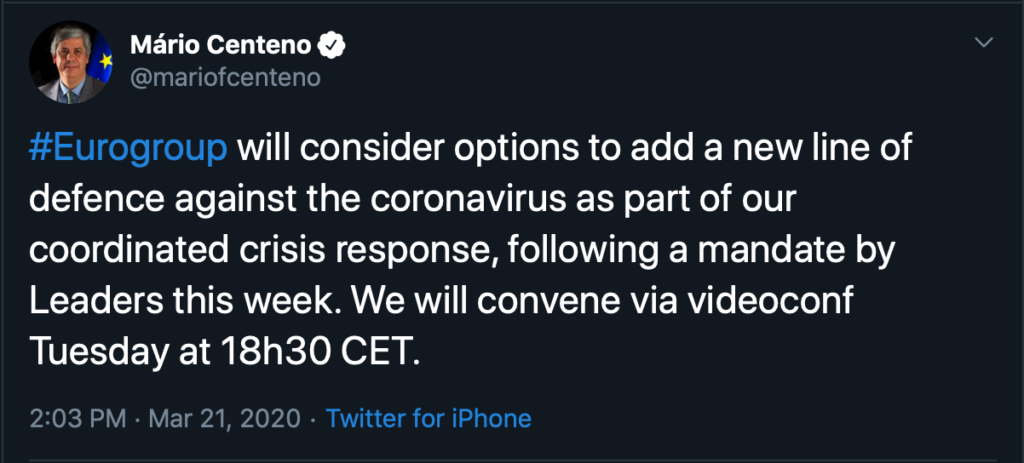Open the tweet options chevron menu
This screenshot has width=1024, height=463.
point(984,43)
